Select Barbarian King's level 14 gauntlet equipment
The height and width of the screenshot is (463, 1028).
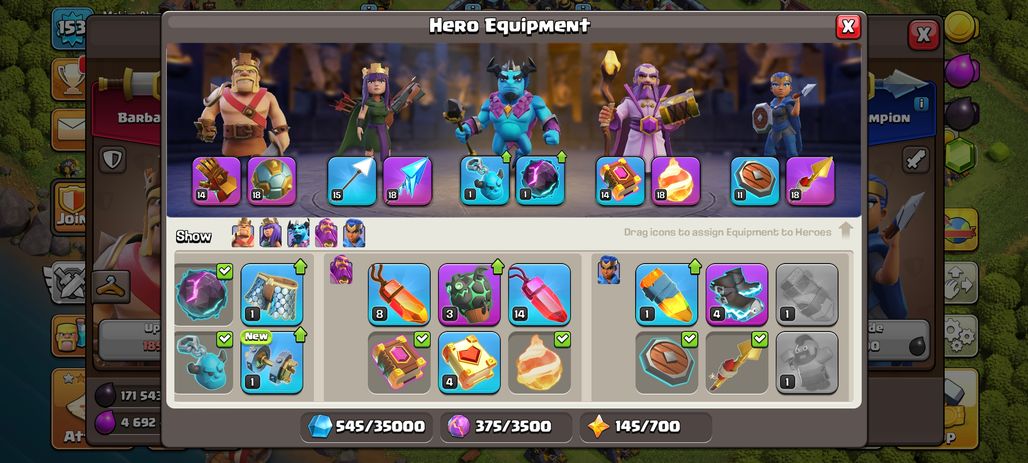click(x=216, y=181)
